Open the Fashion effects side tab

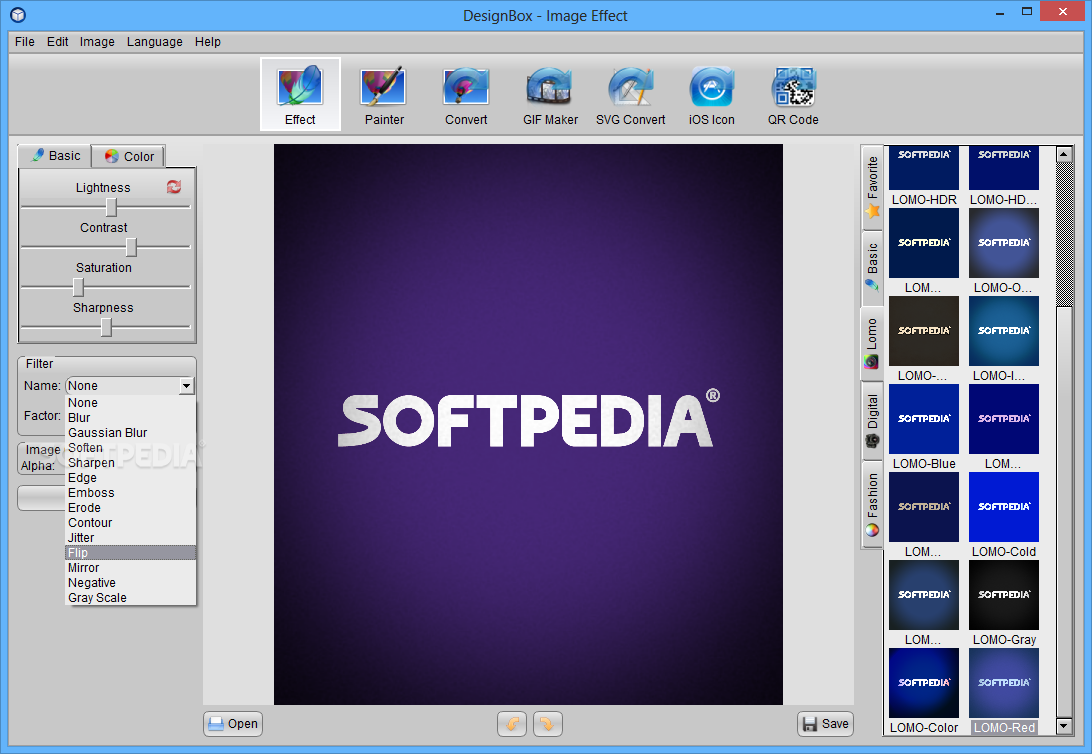[x=872, y=504]
